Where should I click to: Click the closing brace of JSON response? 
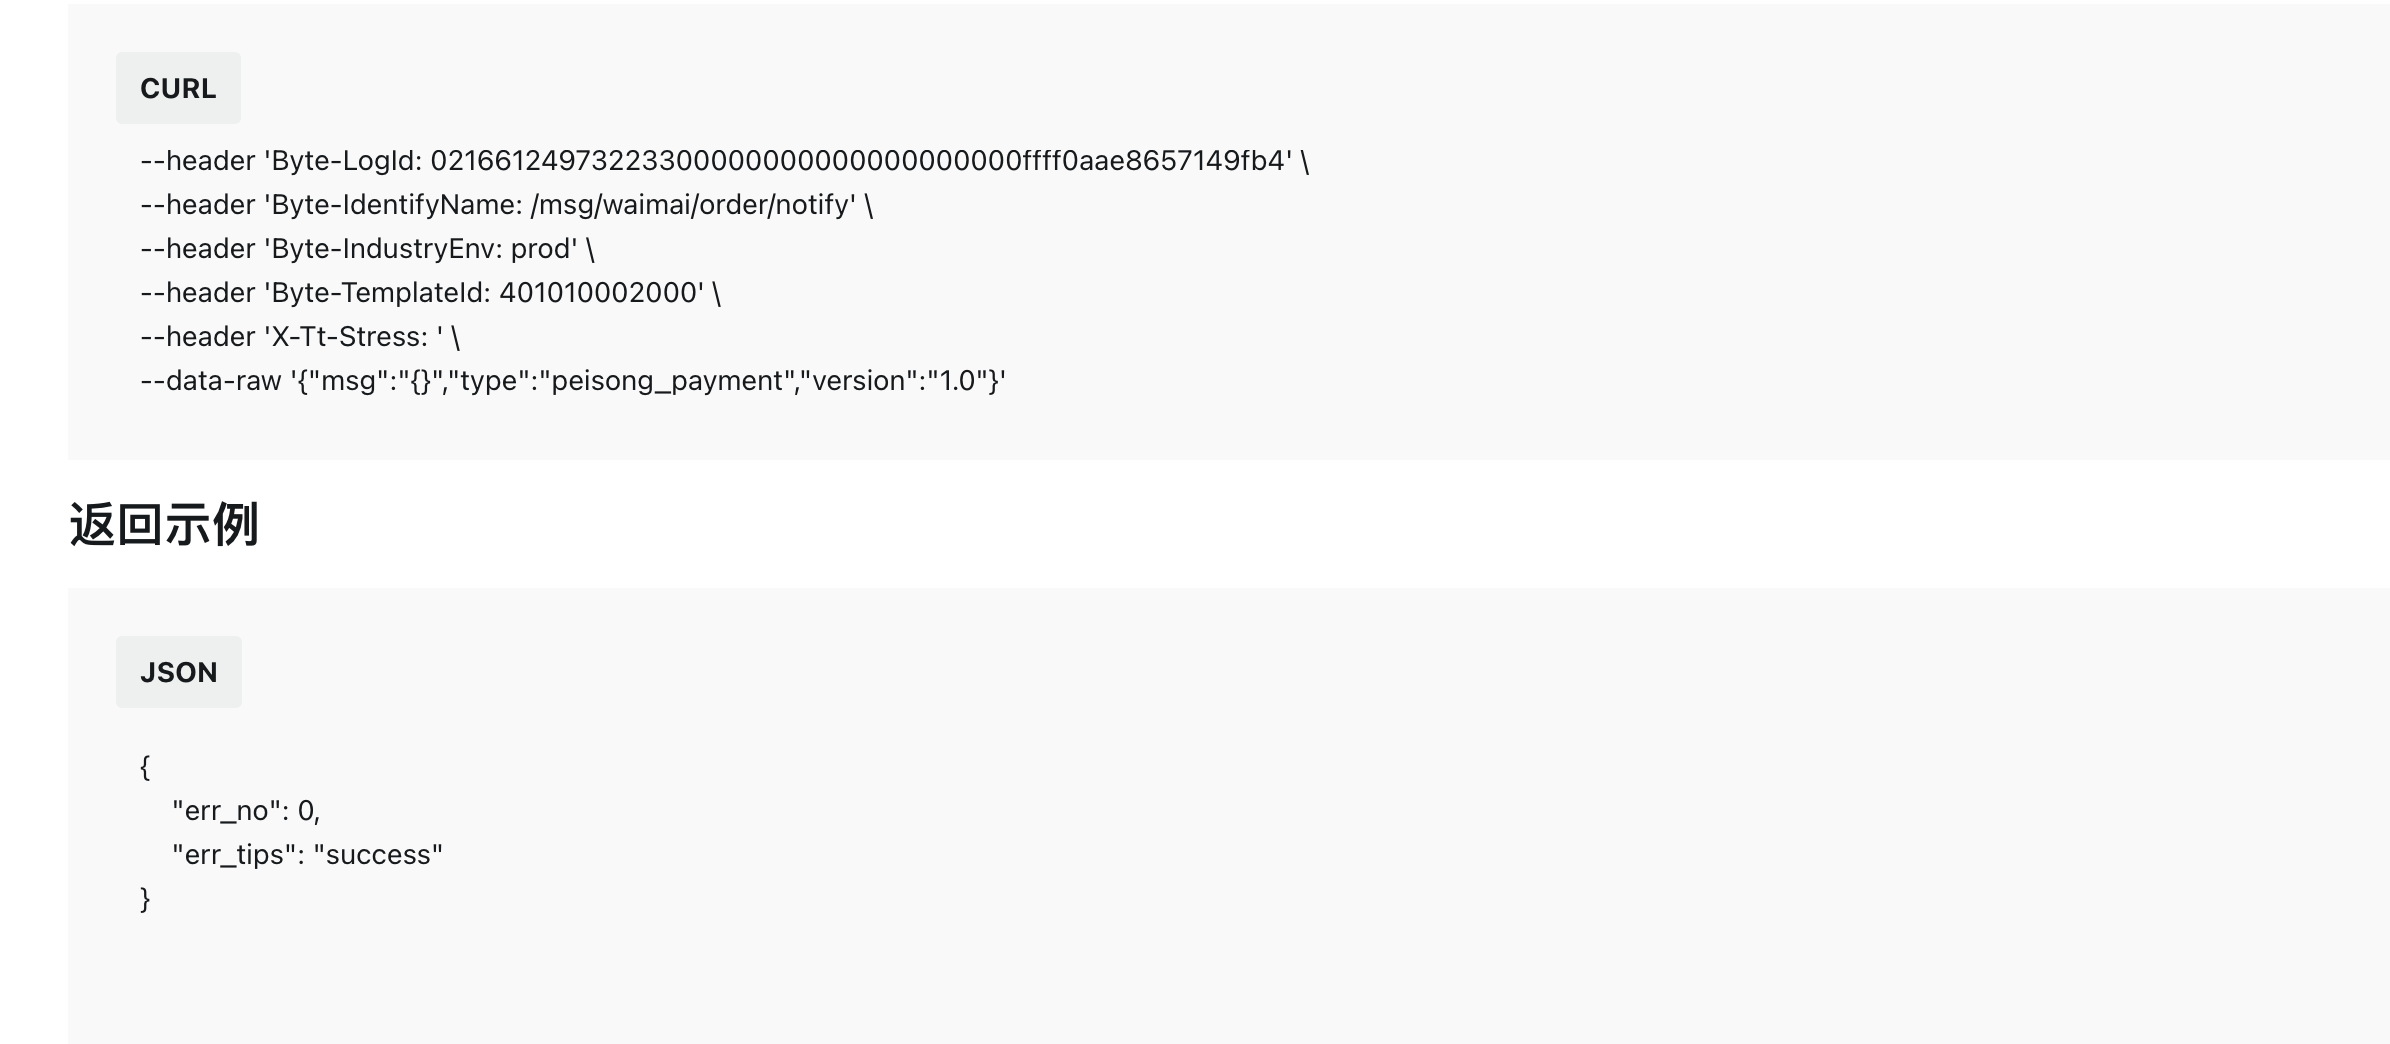(x=145, y=899)
